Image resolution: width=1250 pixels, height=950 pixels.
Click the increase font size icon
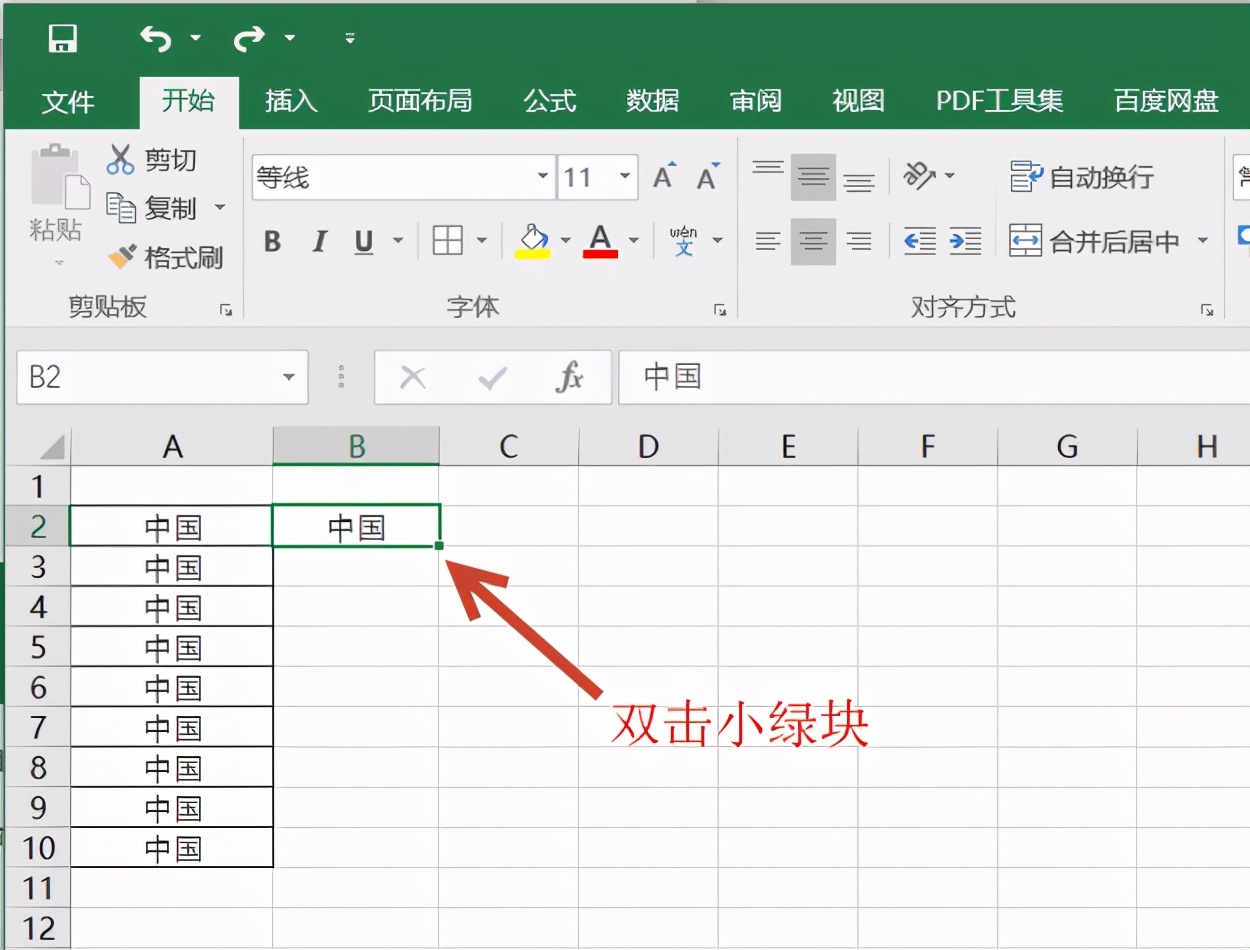(x=664, y=176)
